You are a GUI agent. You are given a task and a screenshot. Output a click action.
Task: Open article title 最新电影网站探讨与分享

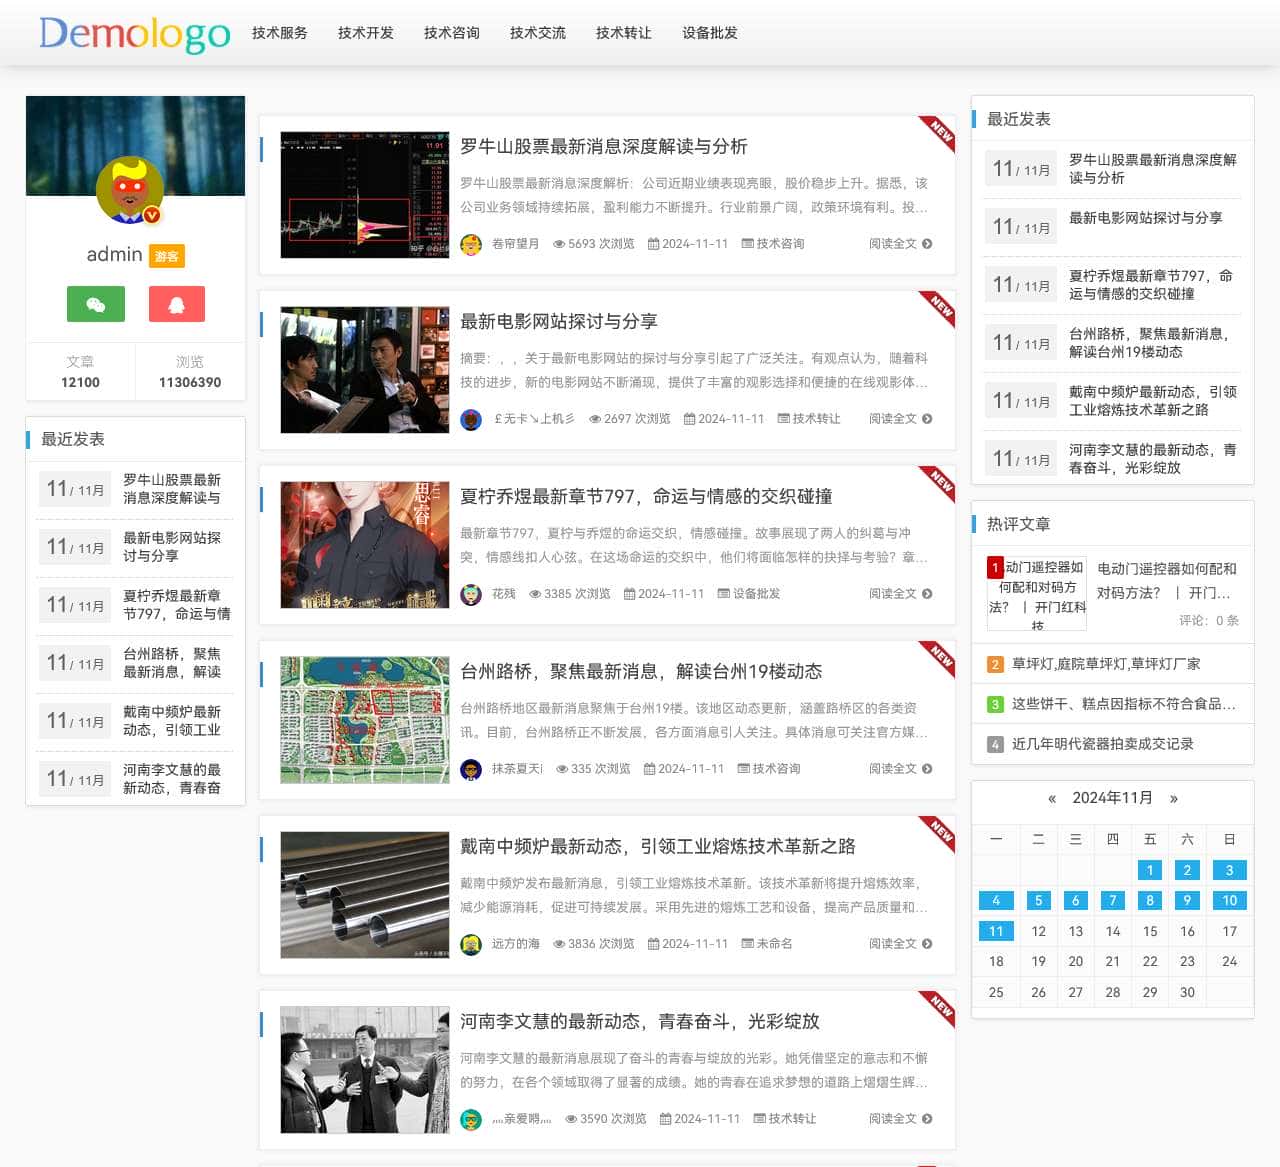click(x=558, y=321)
